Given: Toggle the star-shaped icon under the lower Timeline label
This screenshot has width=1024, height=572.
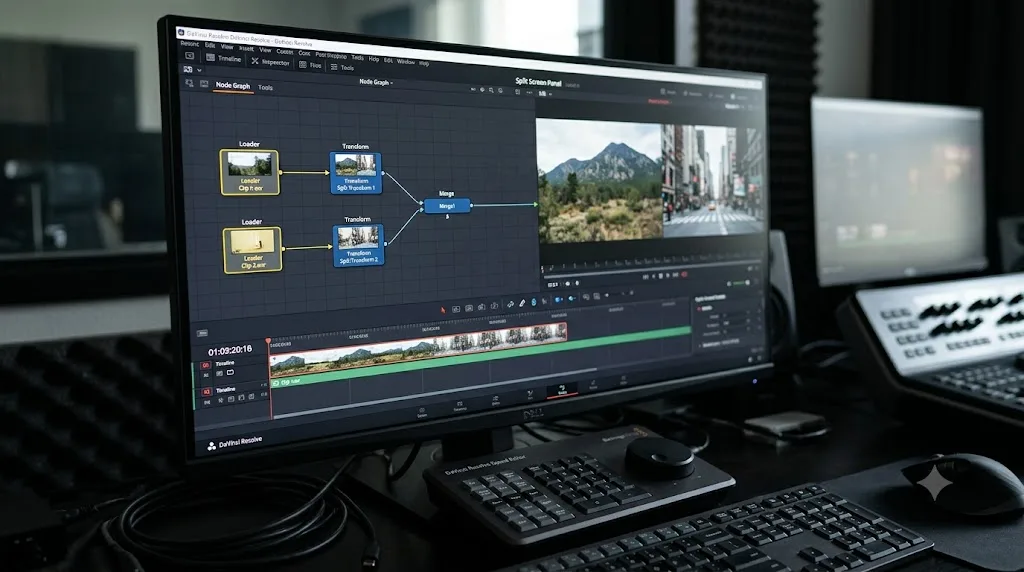Looking at the screenshot, I should click(221, 400).
